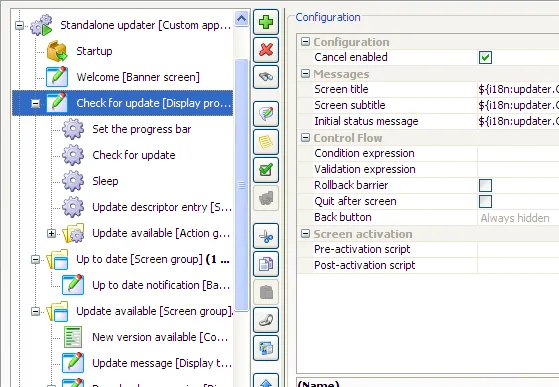Click the Screen title value field
This screenshot has width=559, height=387.
pos(518,89)
